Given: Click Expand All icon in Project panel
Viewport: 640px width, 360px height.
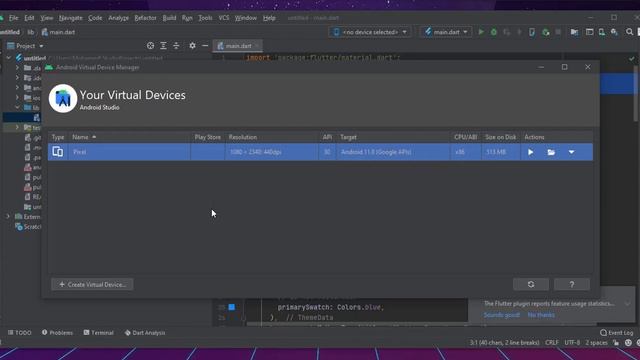Looking at the screenshot, I should pos(163,46).
